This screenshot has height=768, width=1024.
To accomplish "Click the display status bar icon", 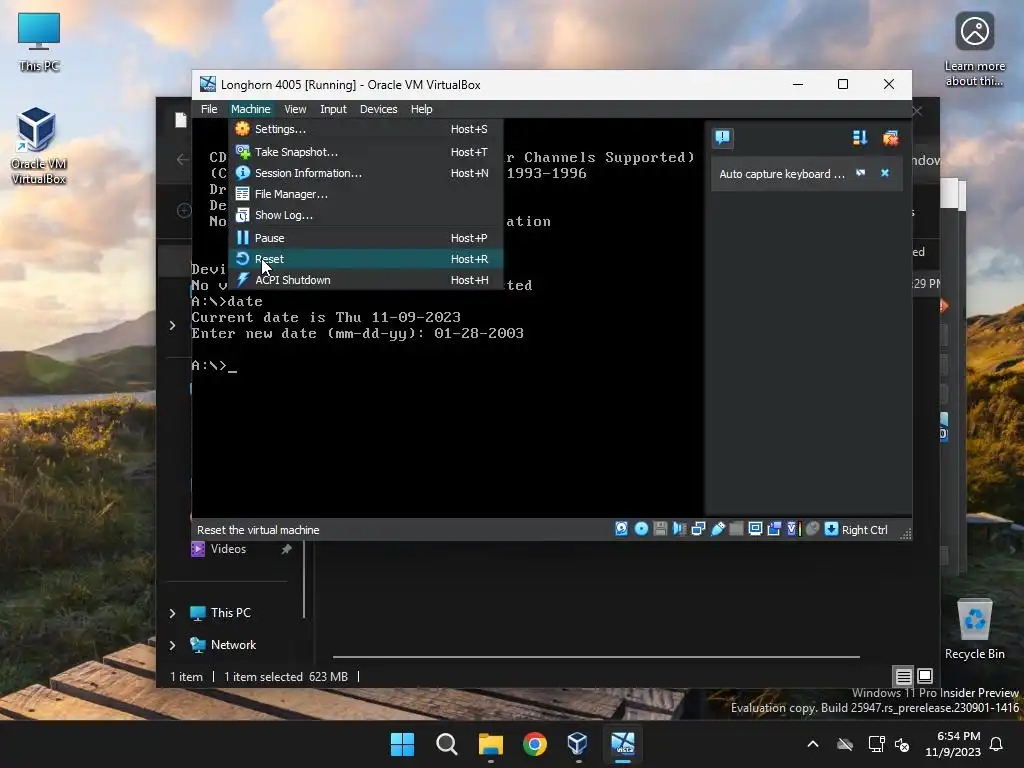I will pyautogui.click(x=755, y=529).
